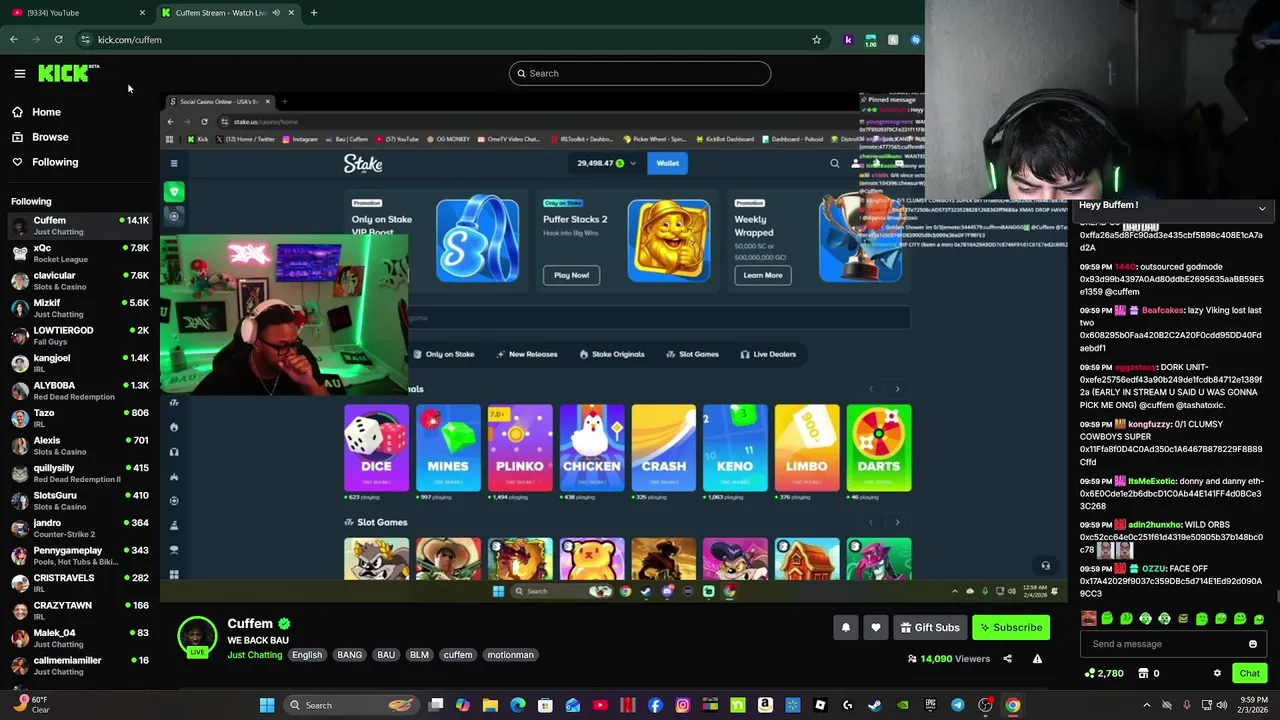Viewport: 1280px width, 720px height.
Task: Subscribe to Cuffem's channel
Action: [1010, 628]
